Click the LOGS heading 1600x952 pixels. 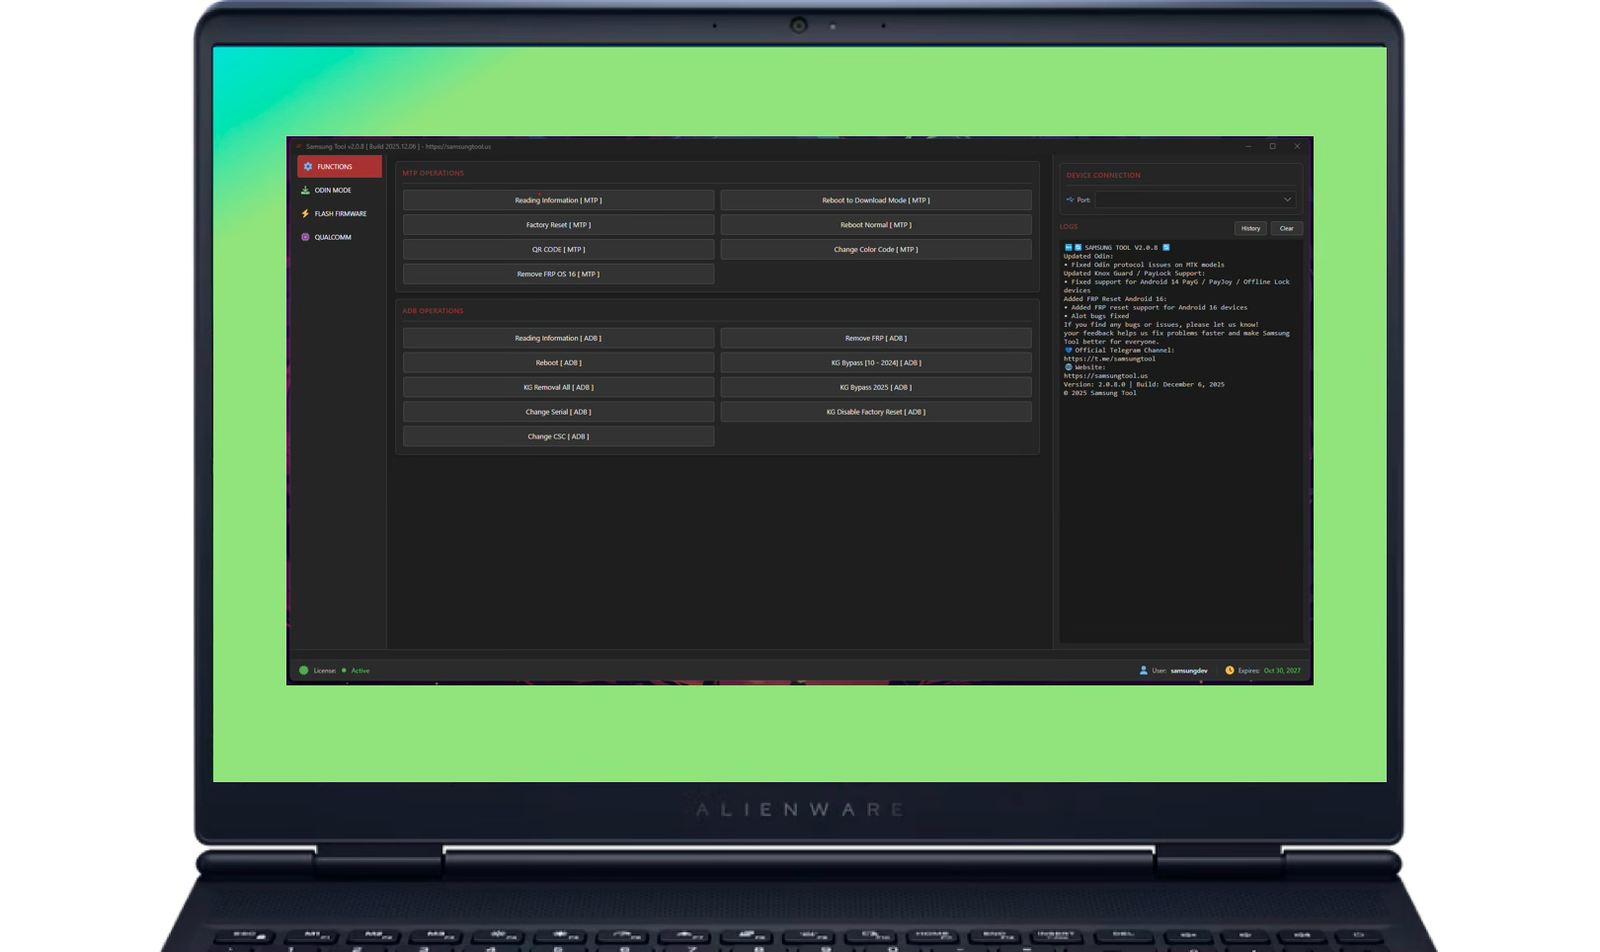tap(1069, 227)
